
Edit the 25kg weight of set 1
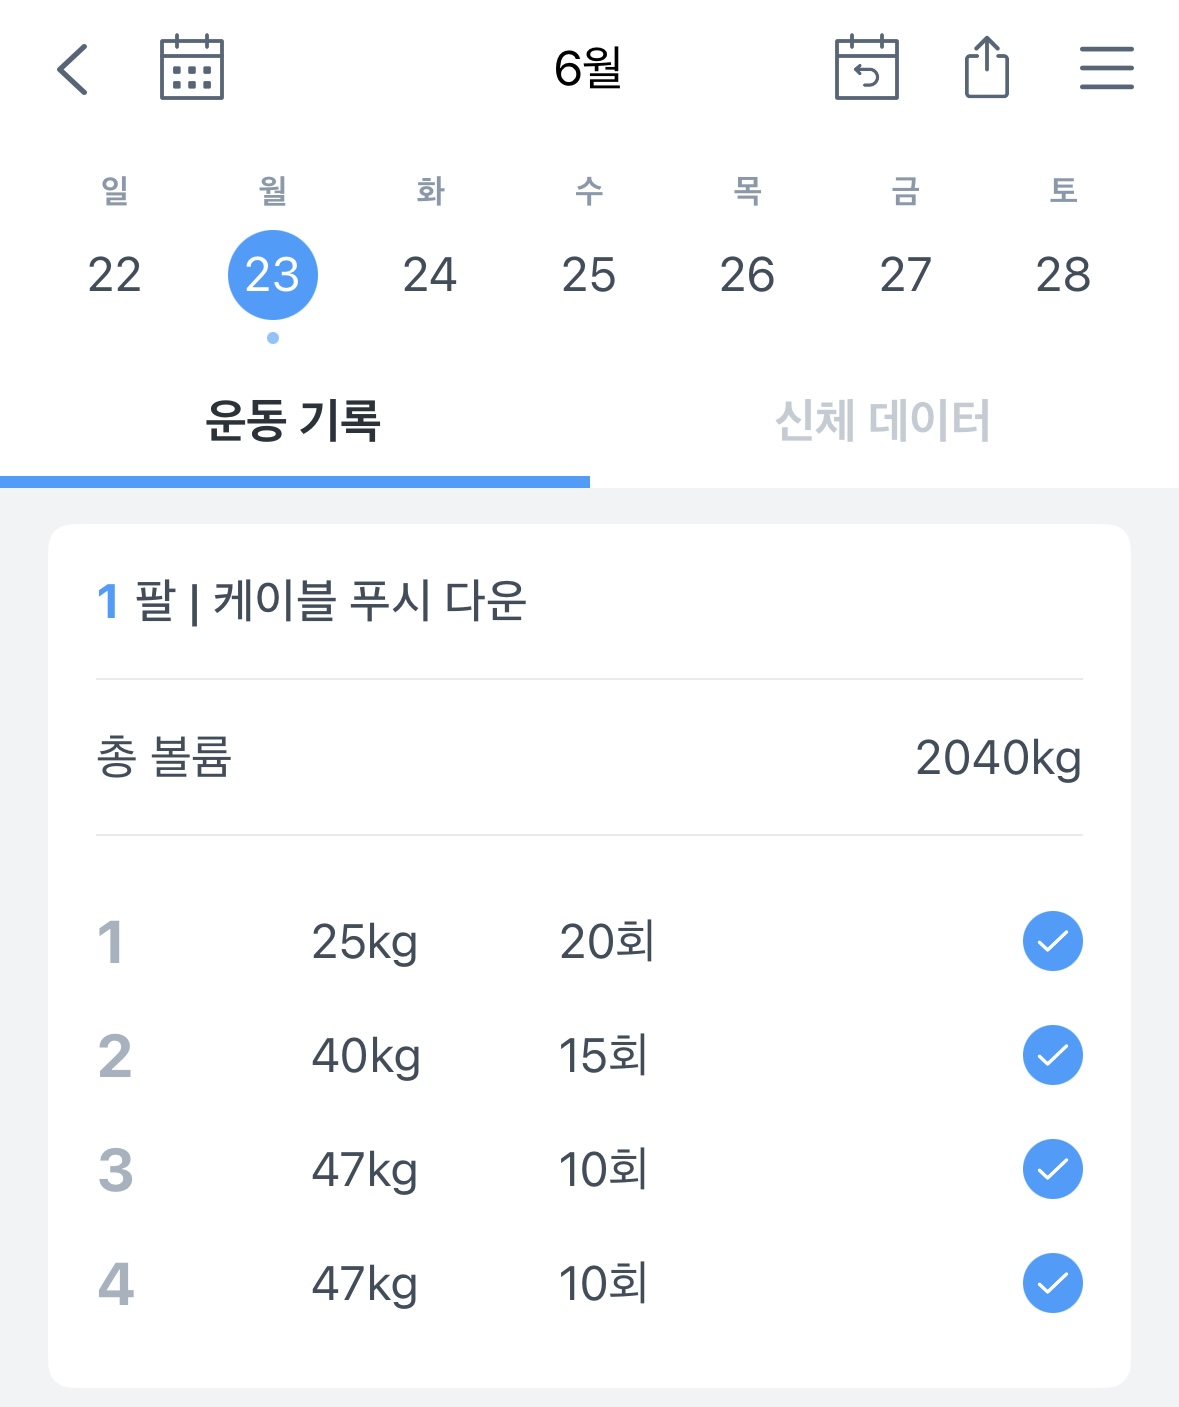[x=365, y=942]
